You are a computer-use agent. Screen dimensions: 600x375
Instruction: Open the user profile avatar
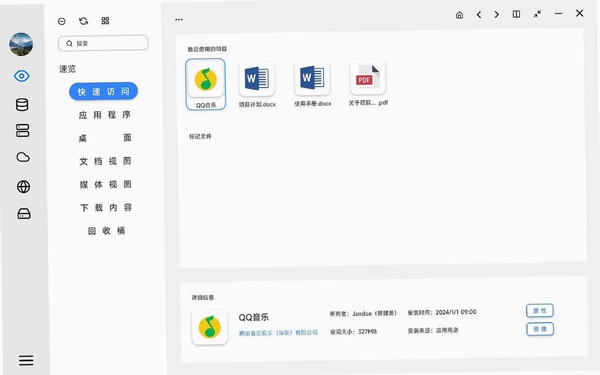[21, 44]
